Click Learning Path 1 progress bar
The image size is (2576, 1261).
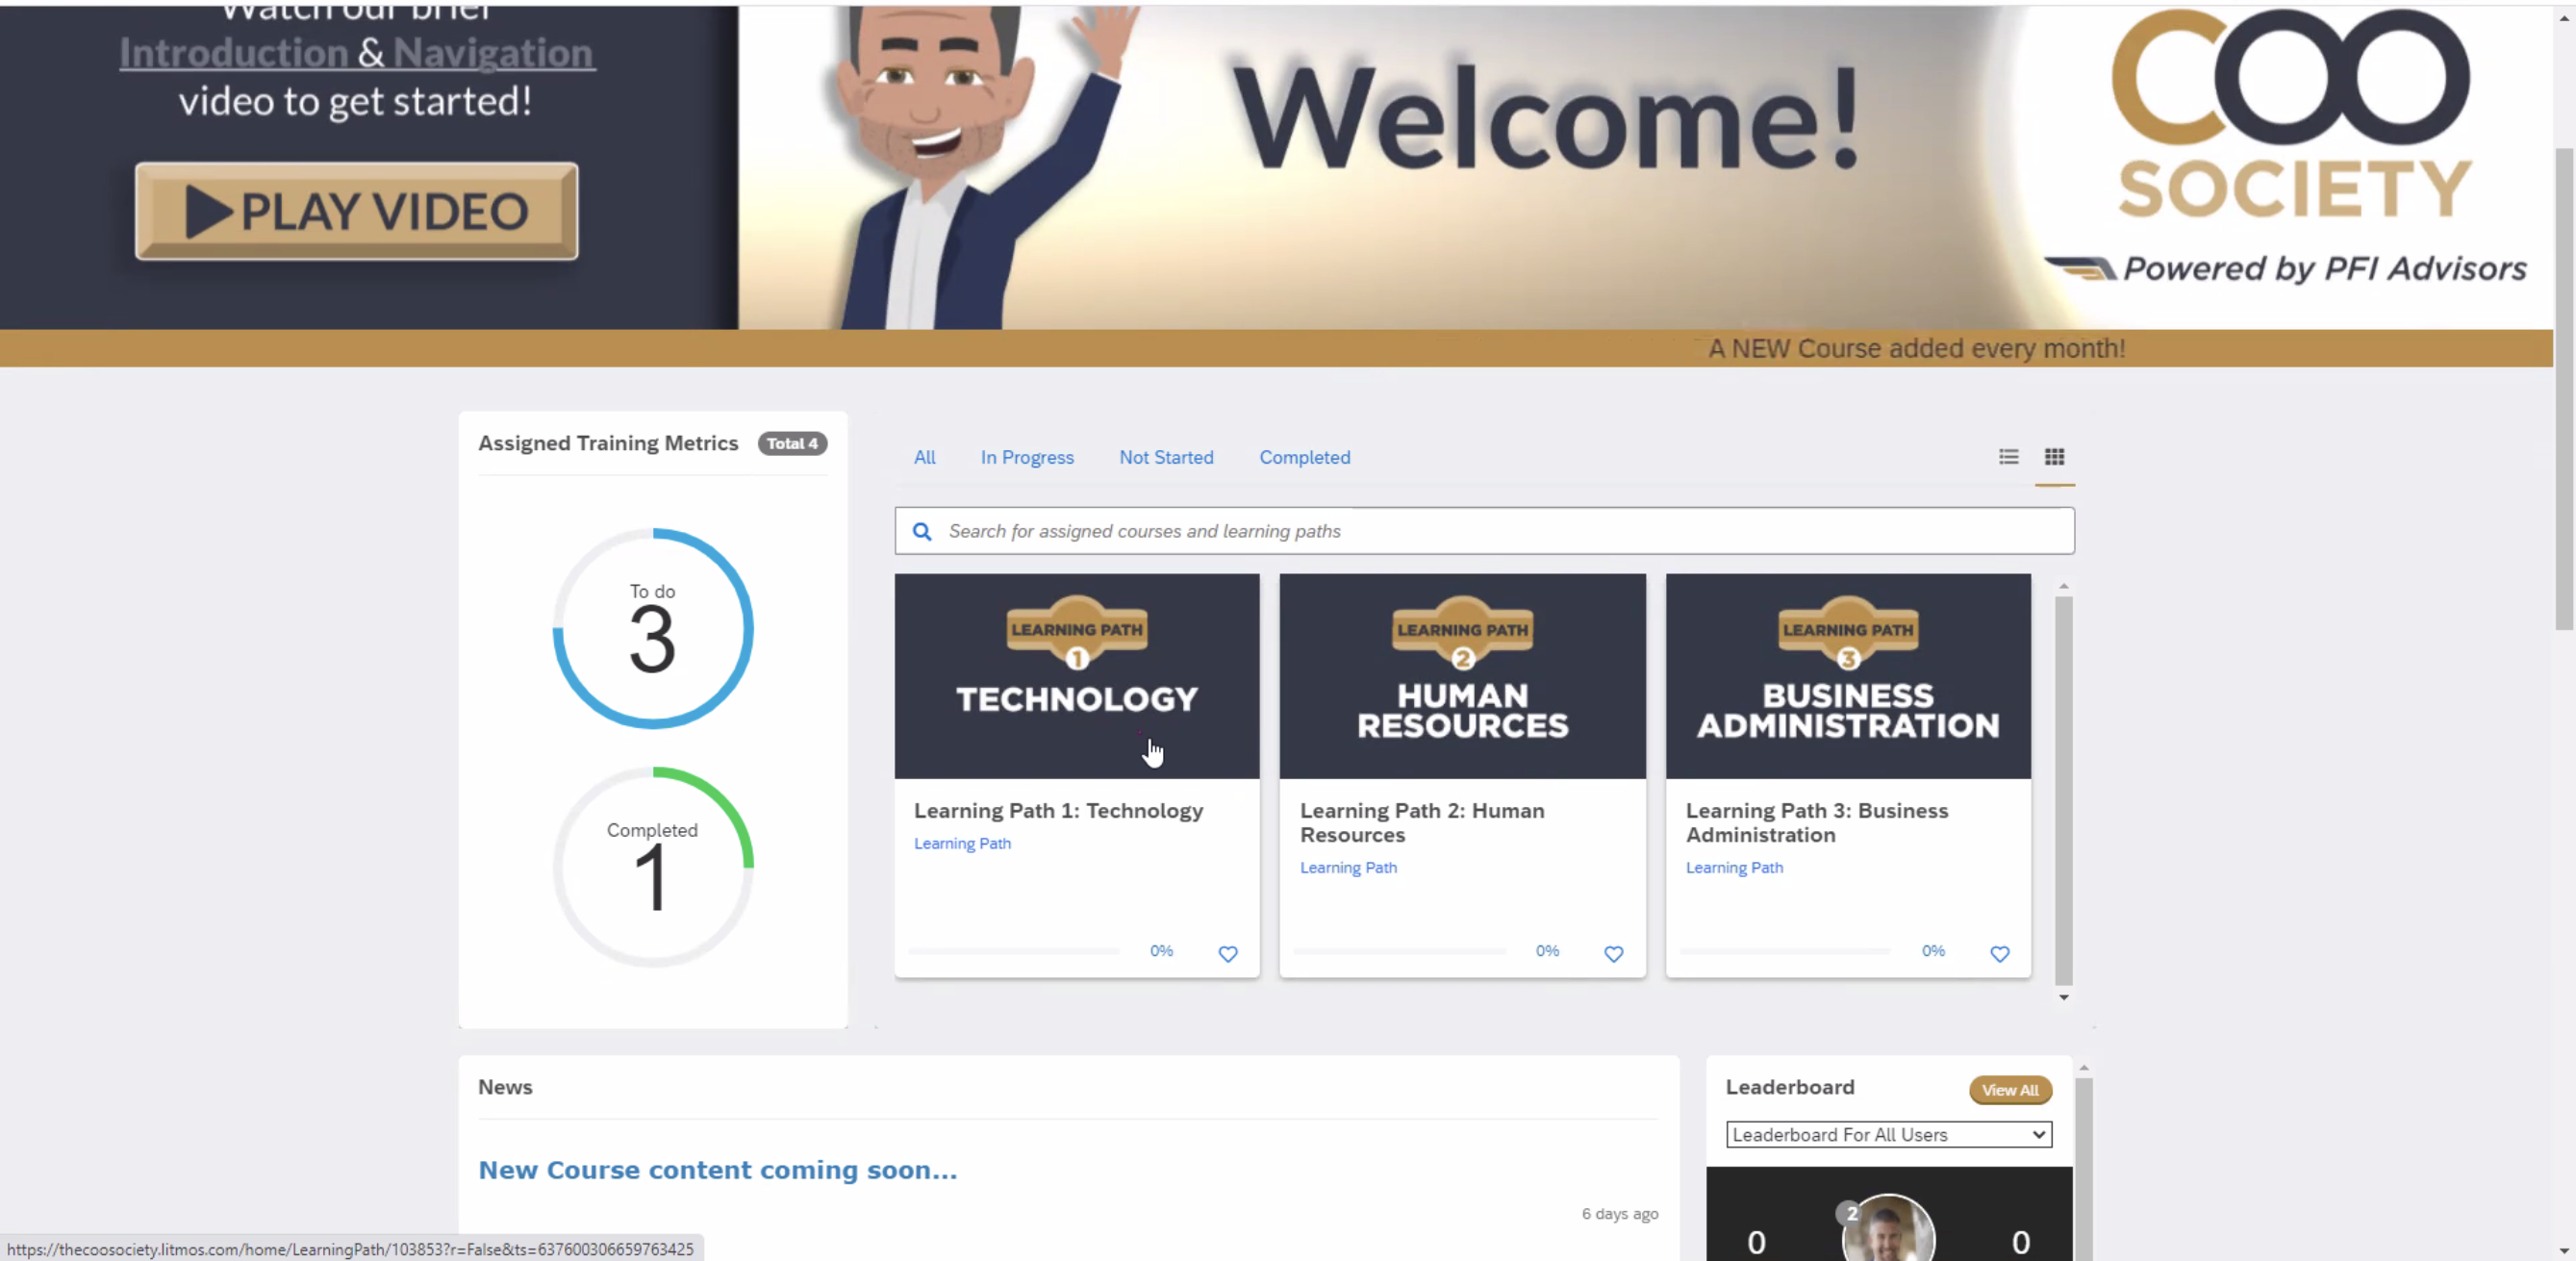click(x=1013, y=951)
